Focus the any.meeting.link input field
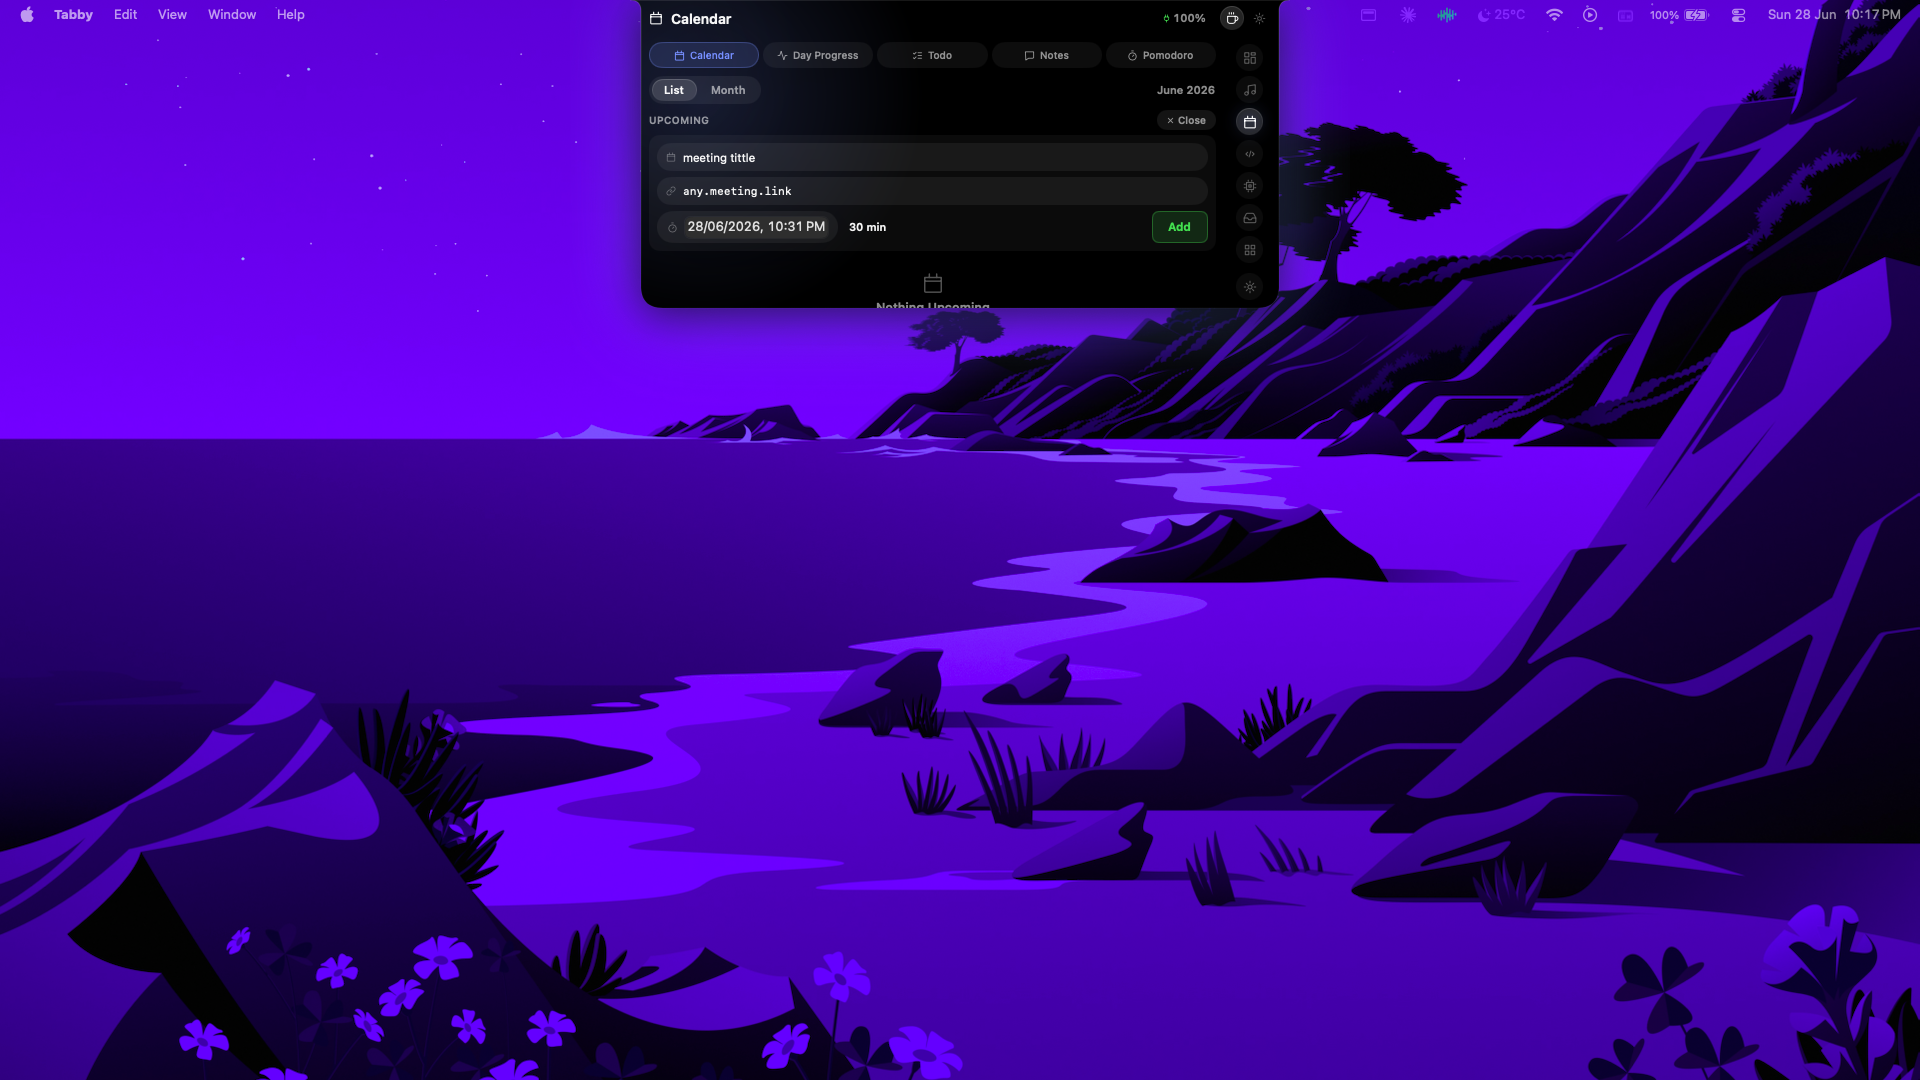This screenshot has width=1920, height=1080. pyautogui.click(x=932, y=191)
